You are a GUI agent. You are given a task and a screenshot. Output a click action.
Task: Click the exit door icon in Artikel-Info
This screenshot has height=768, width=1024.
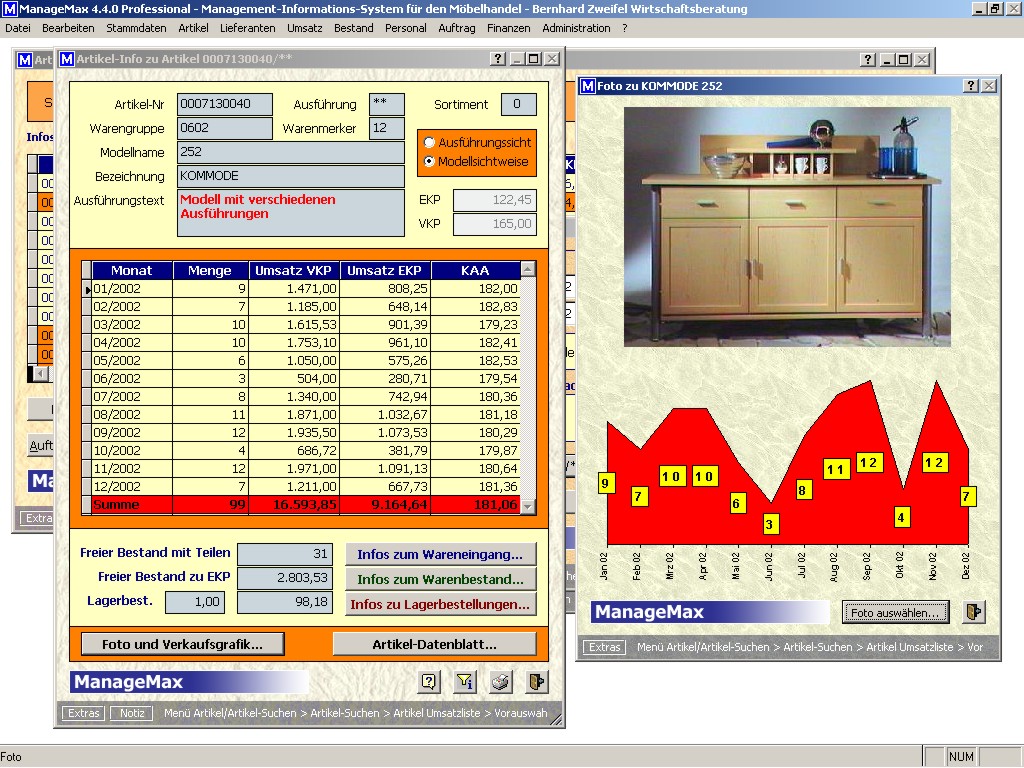537,682
